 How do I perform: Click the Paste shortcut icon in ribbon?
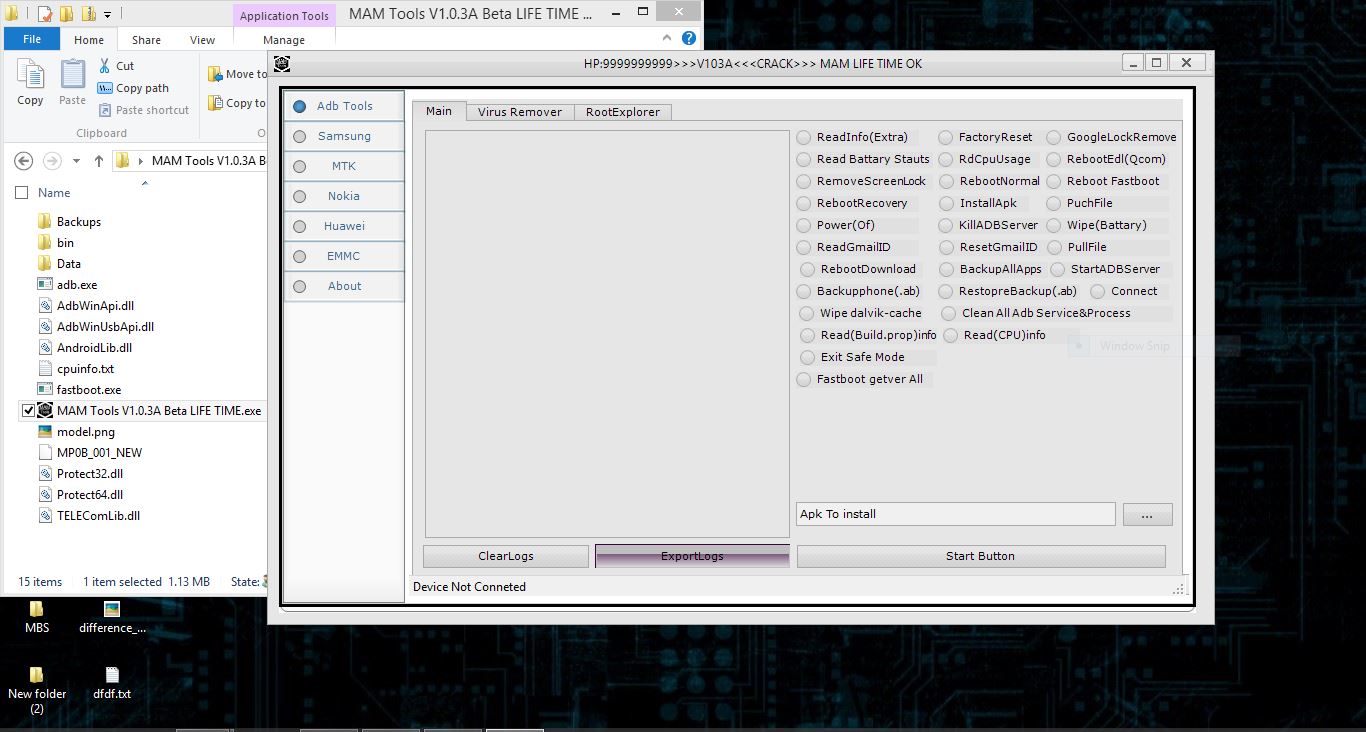coord(105,110)
